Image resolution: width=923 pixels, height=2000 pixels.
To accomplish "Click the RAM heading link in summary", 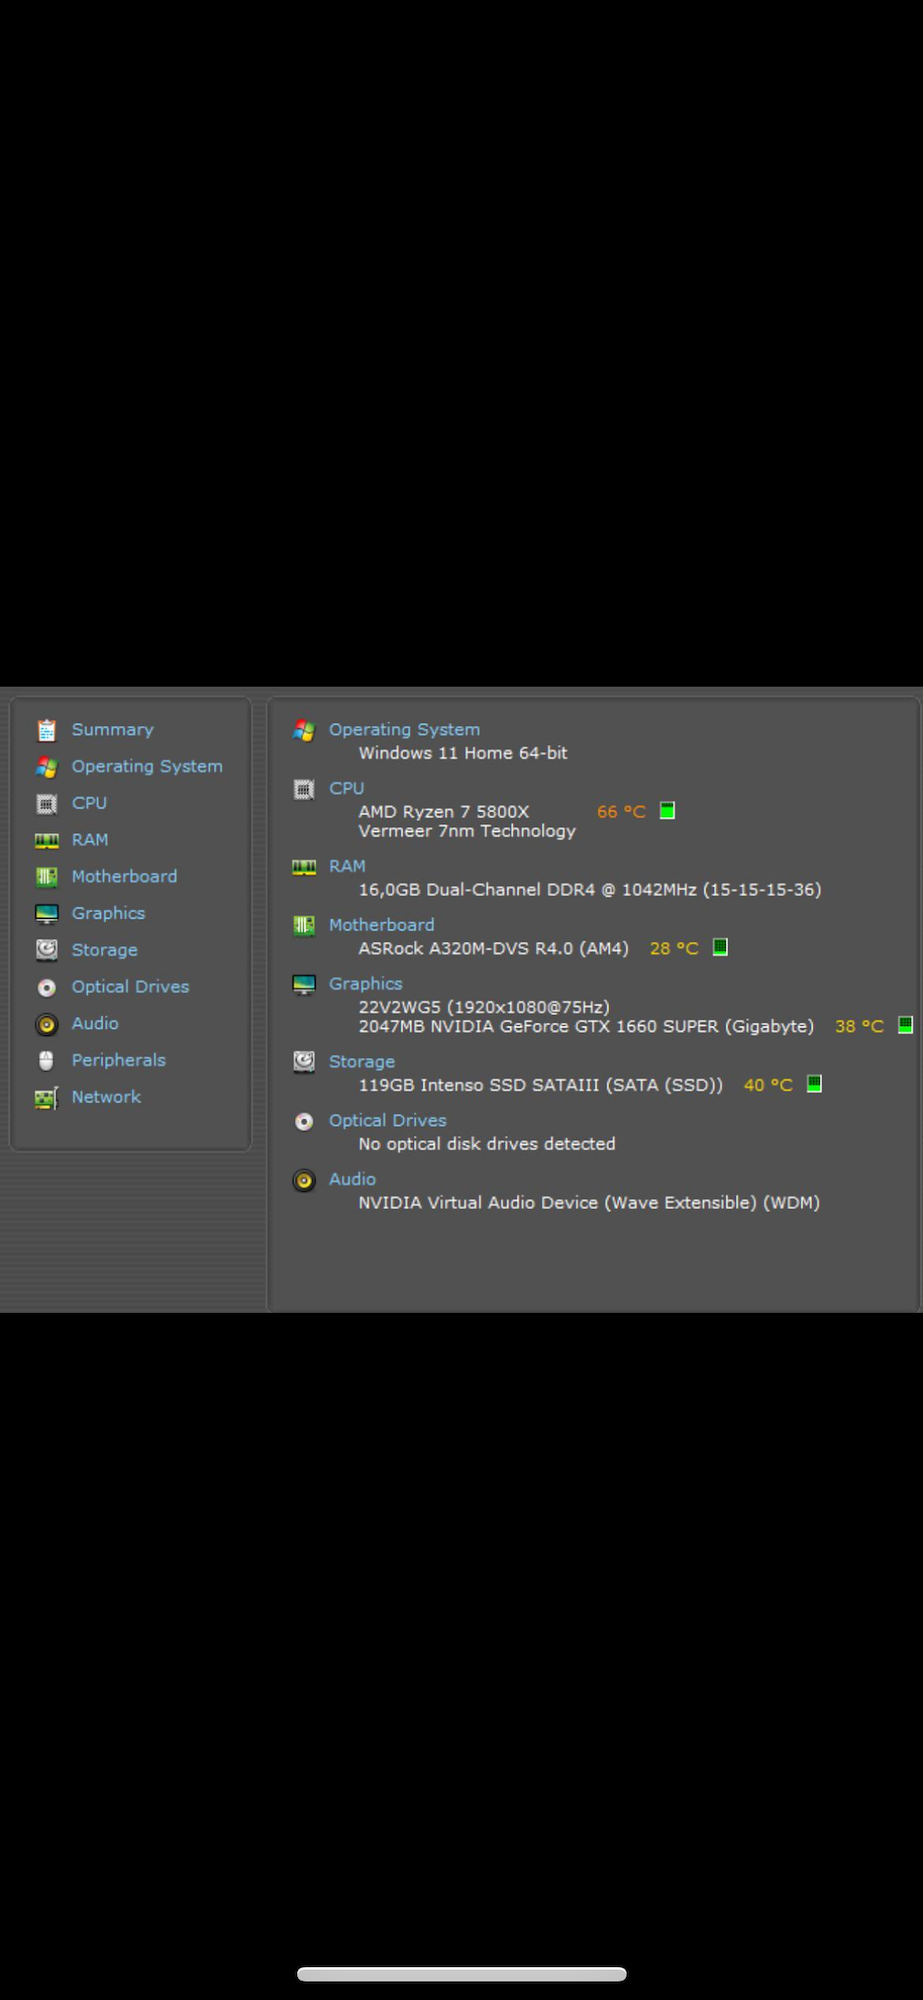I will 347,866.
